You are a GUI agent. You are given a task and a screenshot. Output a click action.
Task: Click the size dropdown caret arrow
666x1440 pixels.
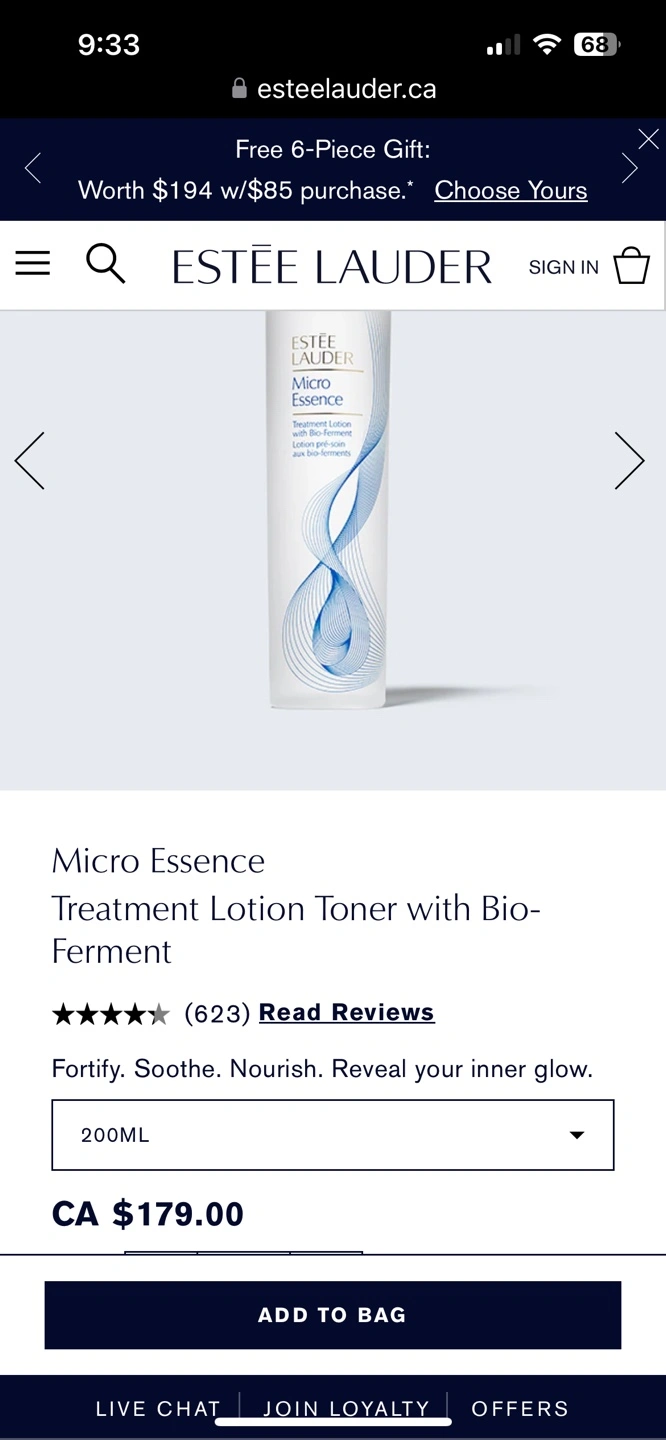point(576,1135)
